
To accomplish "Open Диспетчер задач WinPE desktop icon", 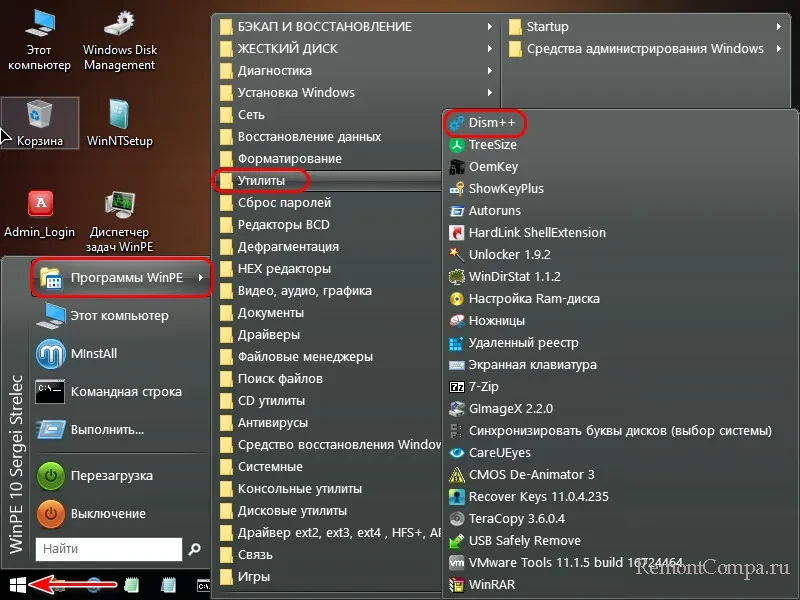I will pos(119,222).
